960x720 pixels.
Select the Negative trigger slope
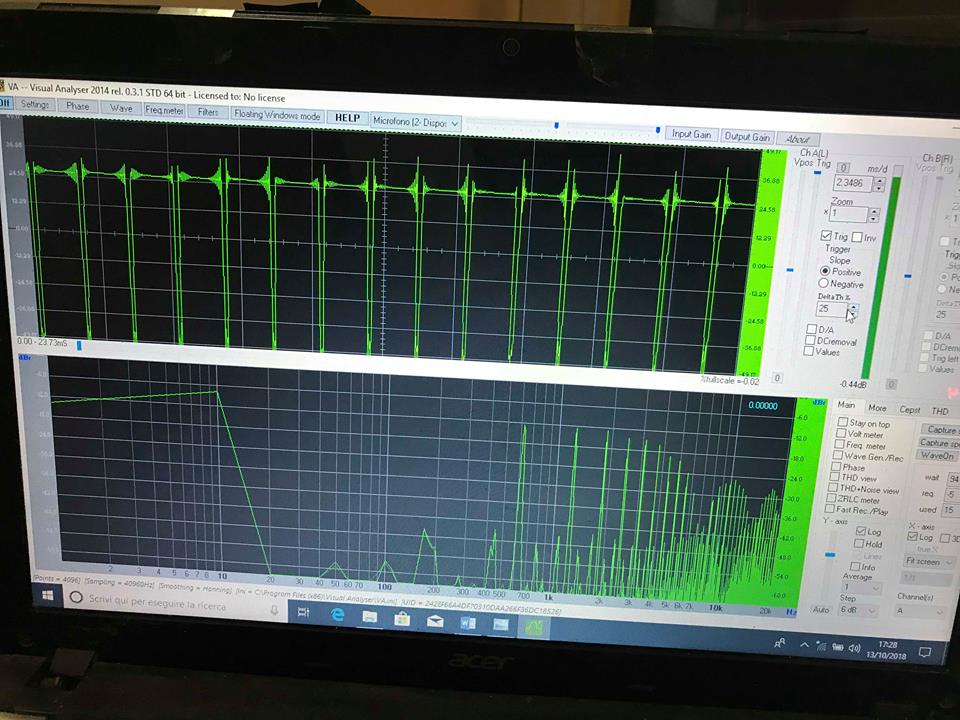coord(823,283)
